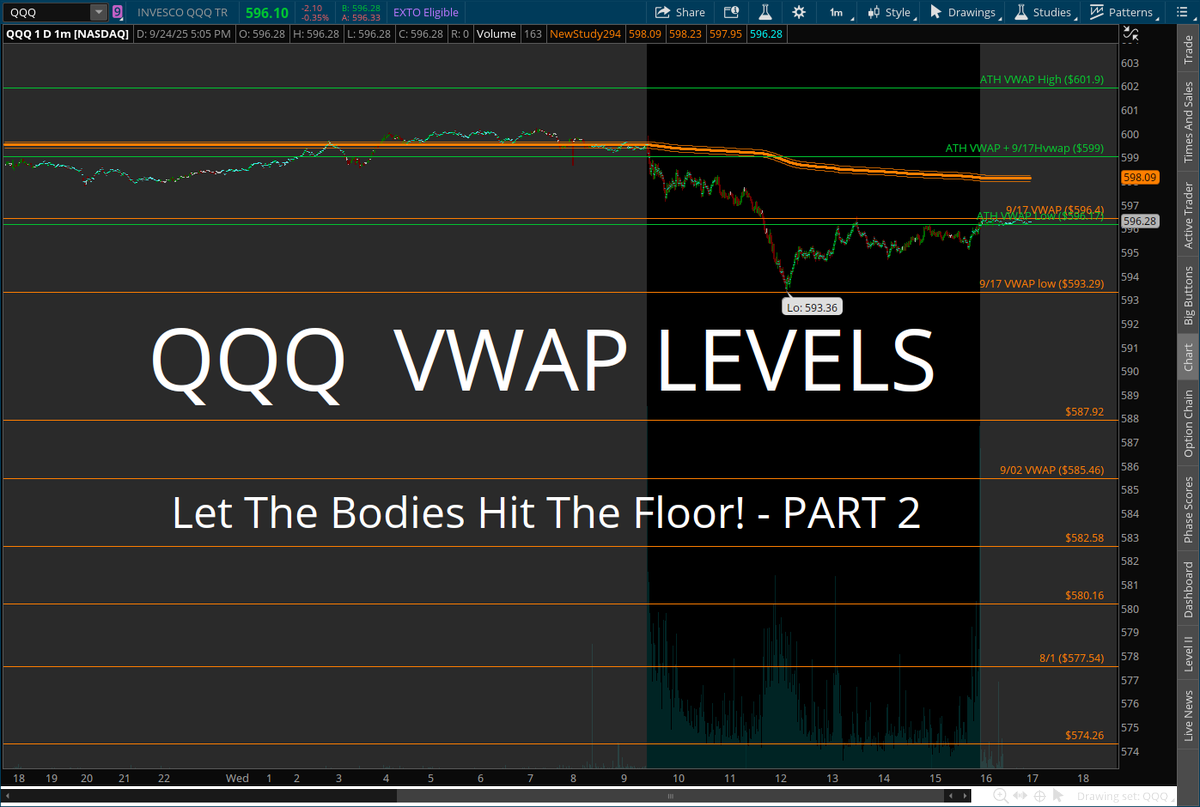1200x807 pixels.
Task: Click the Lo: 593.36 price bubble
Action: click(x=811, y=307)
